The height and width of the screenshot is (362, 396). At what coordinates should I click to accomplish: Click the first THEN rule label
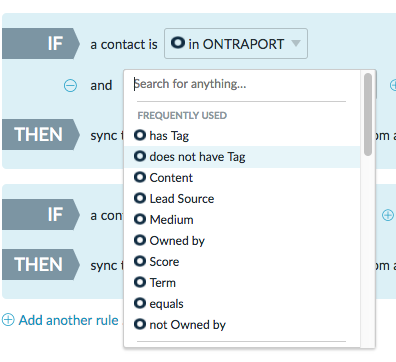pyautogui.click(x=39, y=134)
